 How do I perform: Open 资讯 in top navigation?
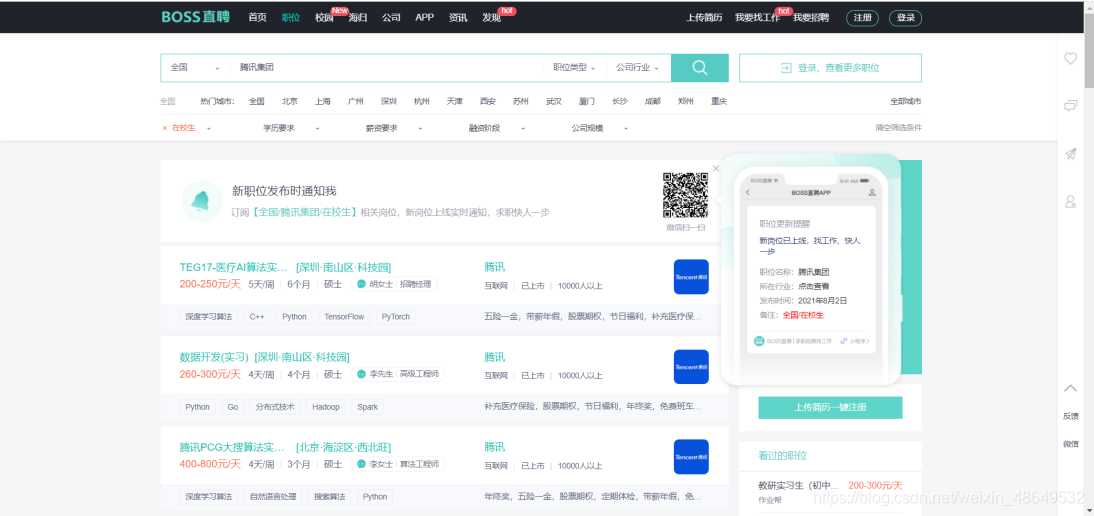(458, 17)
